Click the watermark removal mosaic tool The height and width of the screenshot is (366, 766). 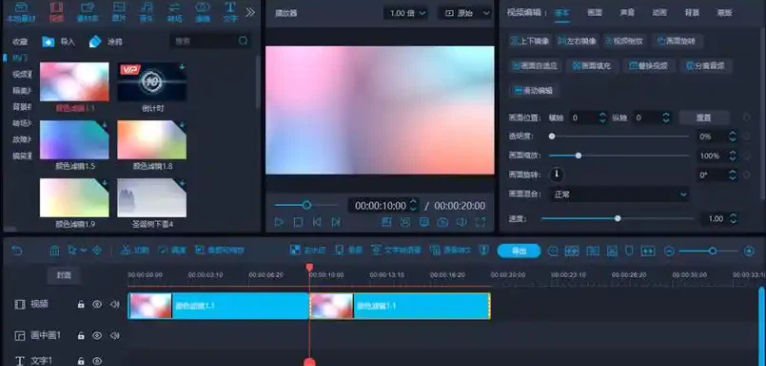[x=307, y=250]
